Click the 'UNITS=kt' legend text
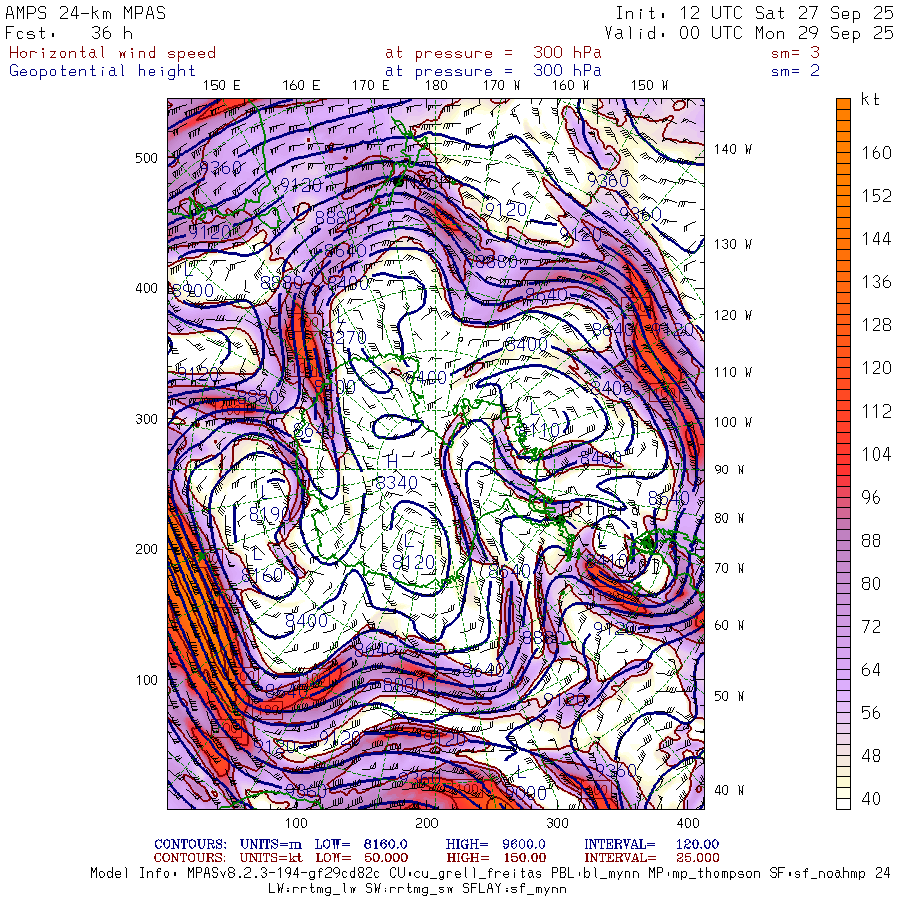The image size is (900, 900). 271,858
